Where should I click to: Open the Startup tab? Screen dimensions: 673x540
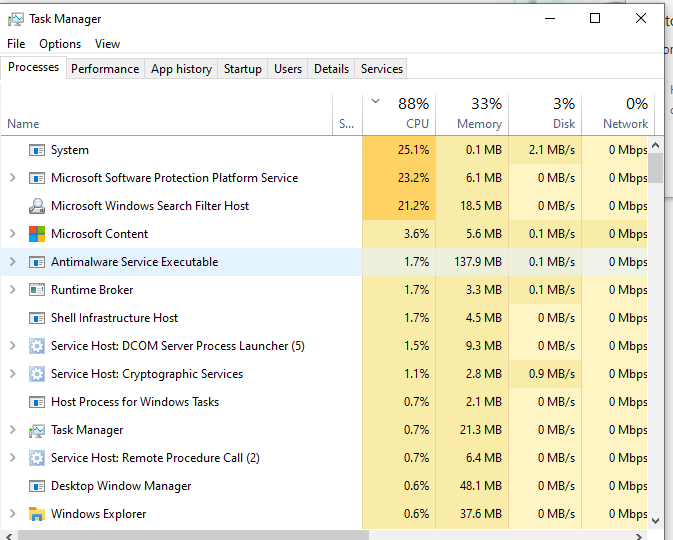pyautogui.click(x=242, y=69)
